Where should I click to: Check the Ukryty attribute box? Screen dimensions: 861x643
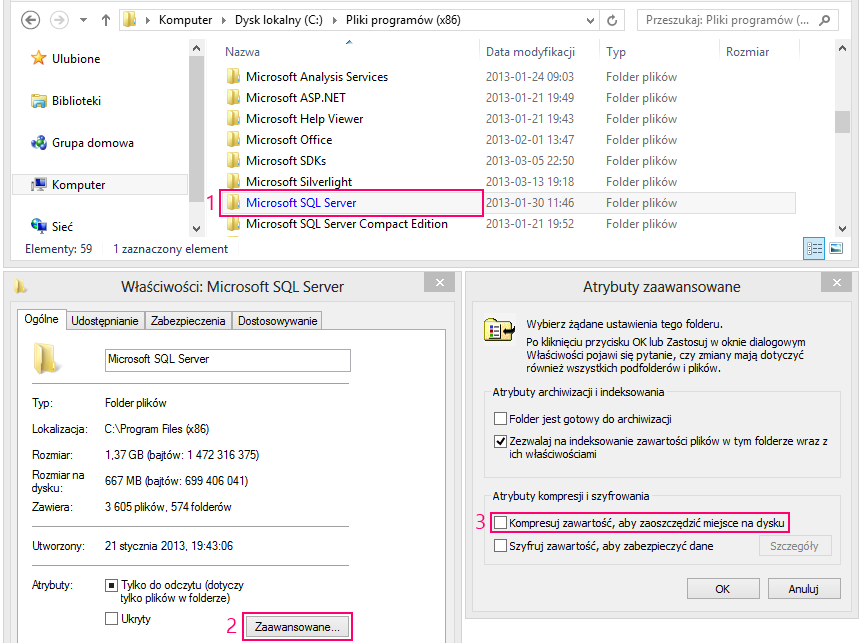pyautogui.click(x=112, y=619)
